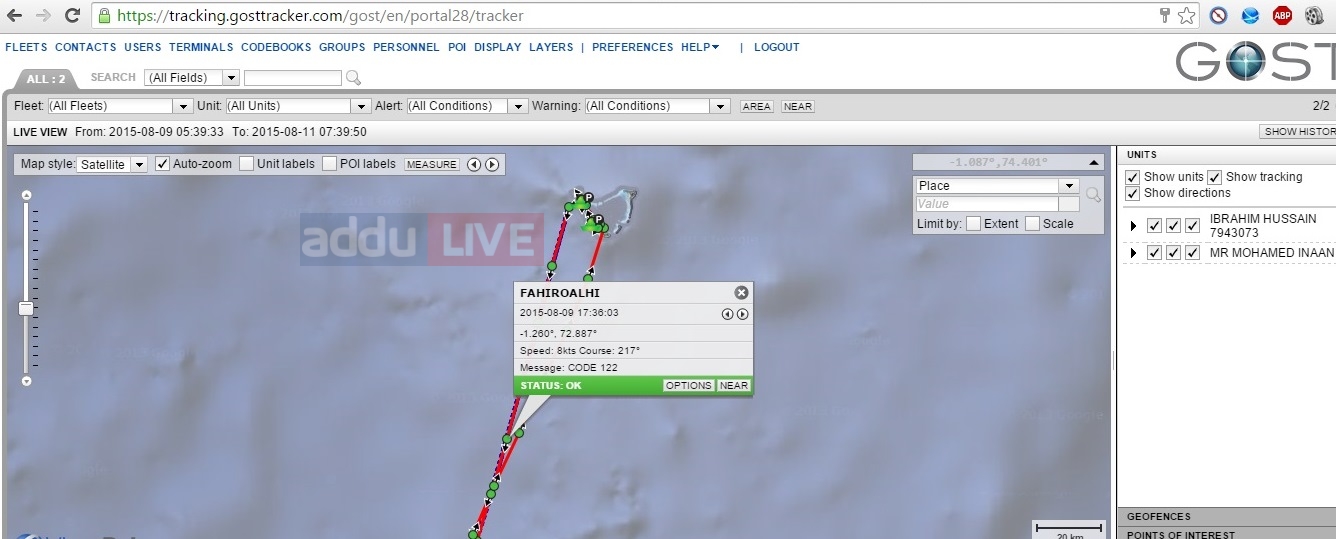This screenshot has height=539, width=1336.
Task: Click the MEASURE button
Action: coord(432,164)
